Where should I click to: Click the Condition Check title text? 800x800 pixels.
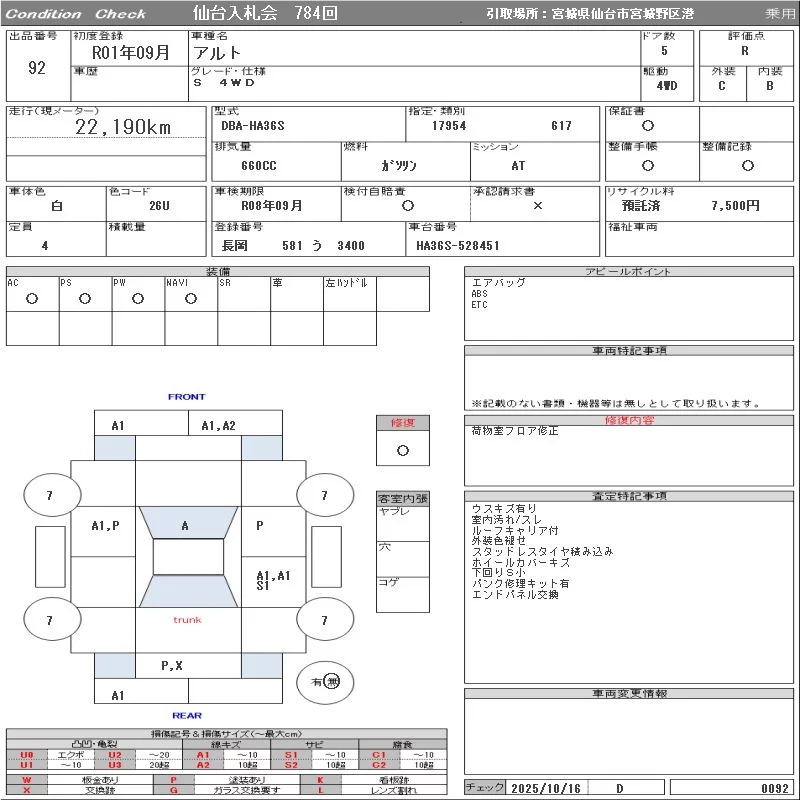[x=76, y=14]
